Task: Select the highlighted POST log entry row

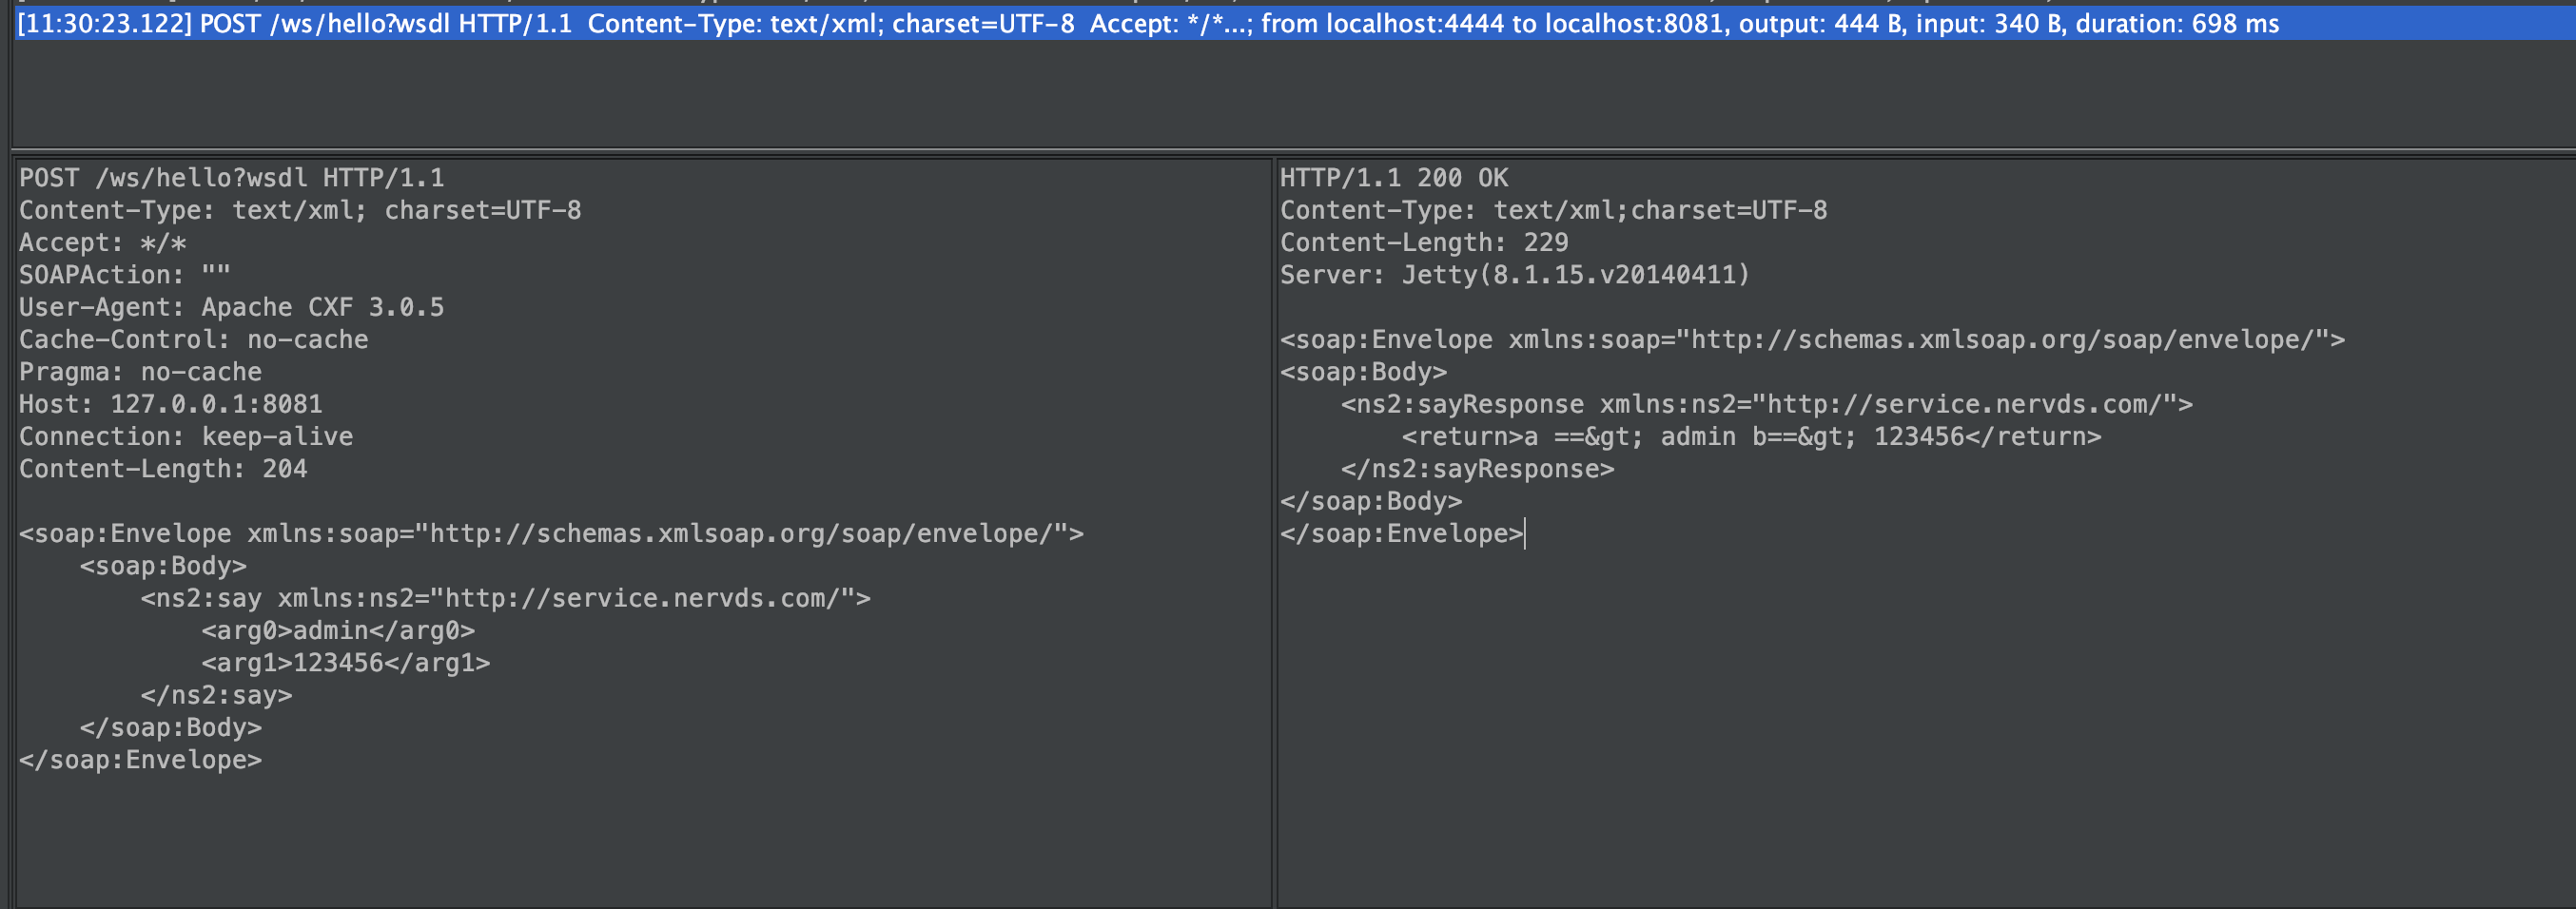Action: tap(1147, 23)
